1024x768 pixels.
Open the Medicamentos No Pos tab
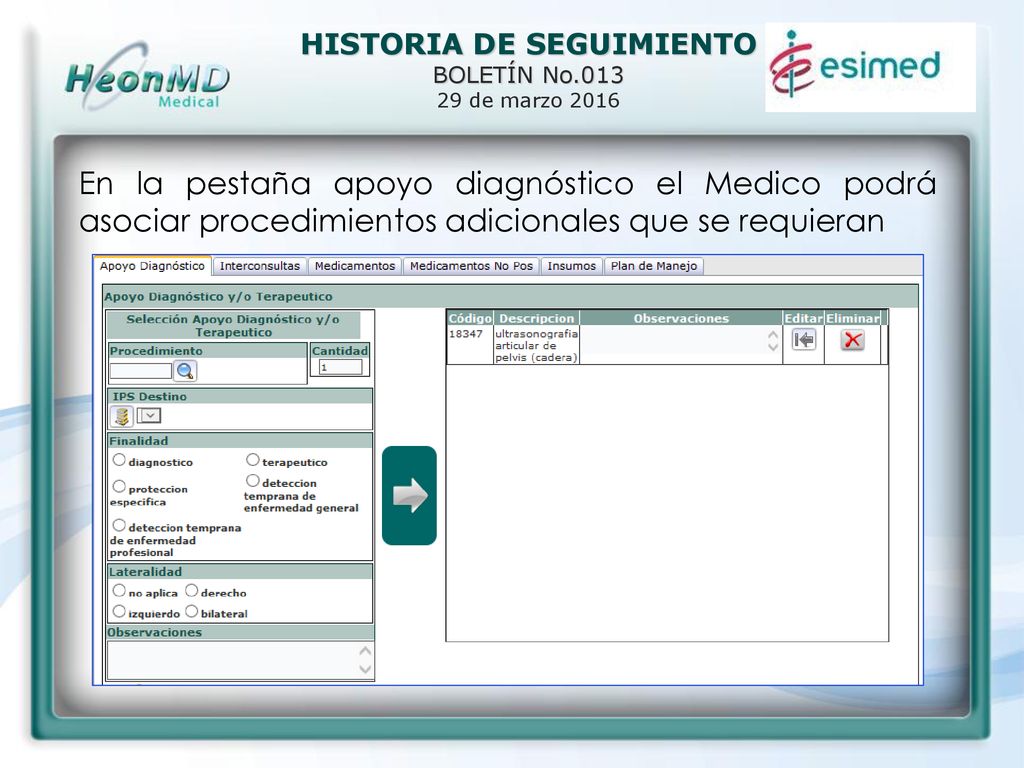(471, 266)
